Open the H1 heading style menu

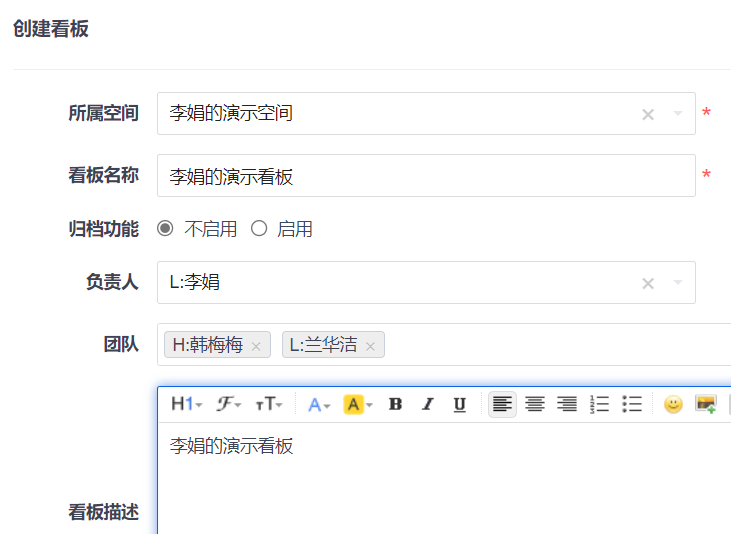coord(186,404)
